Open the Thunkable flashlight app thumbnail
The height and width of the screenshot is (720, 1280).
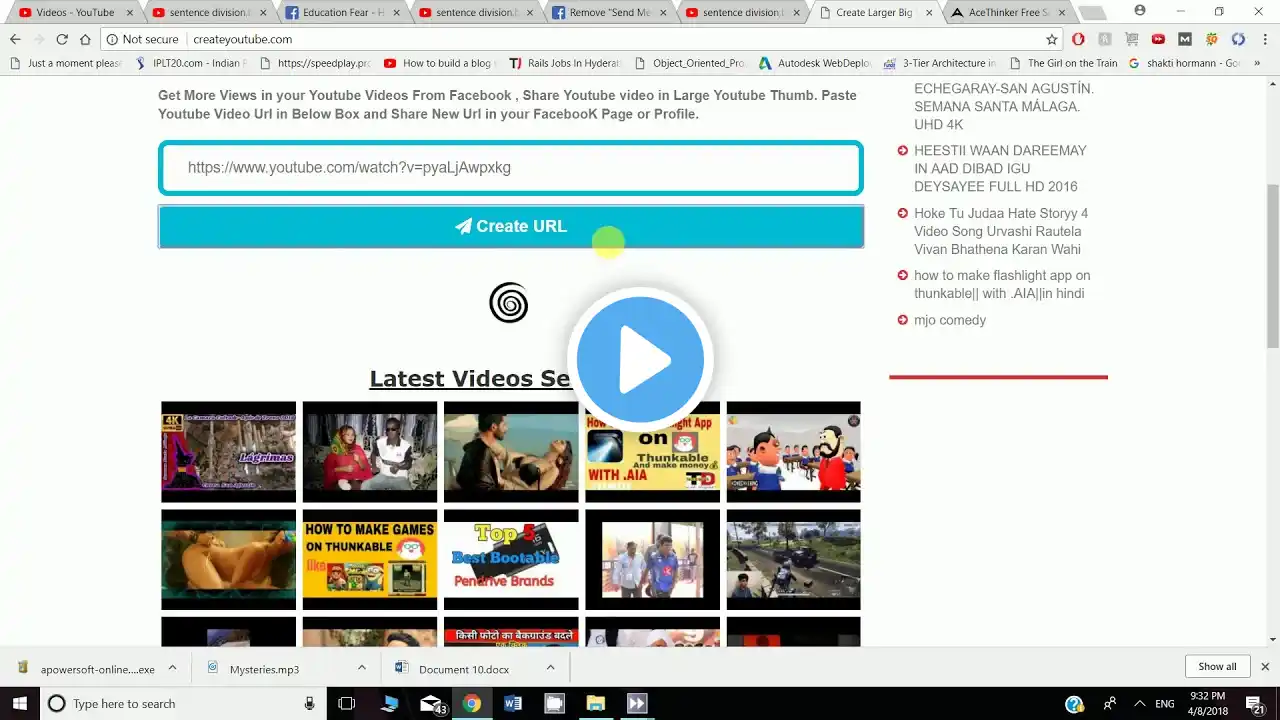[652, 452]
